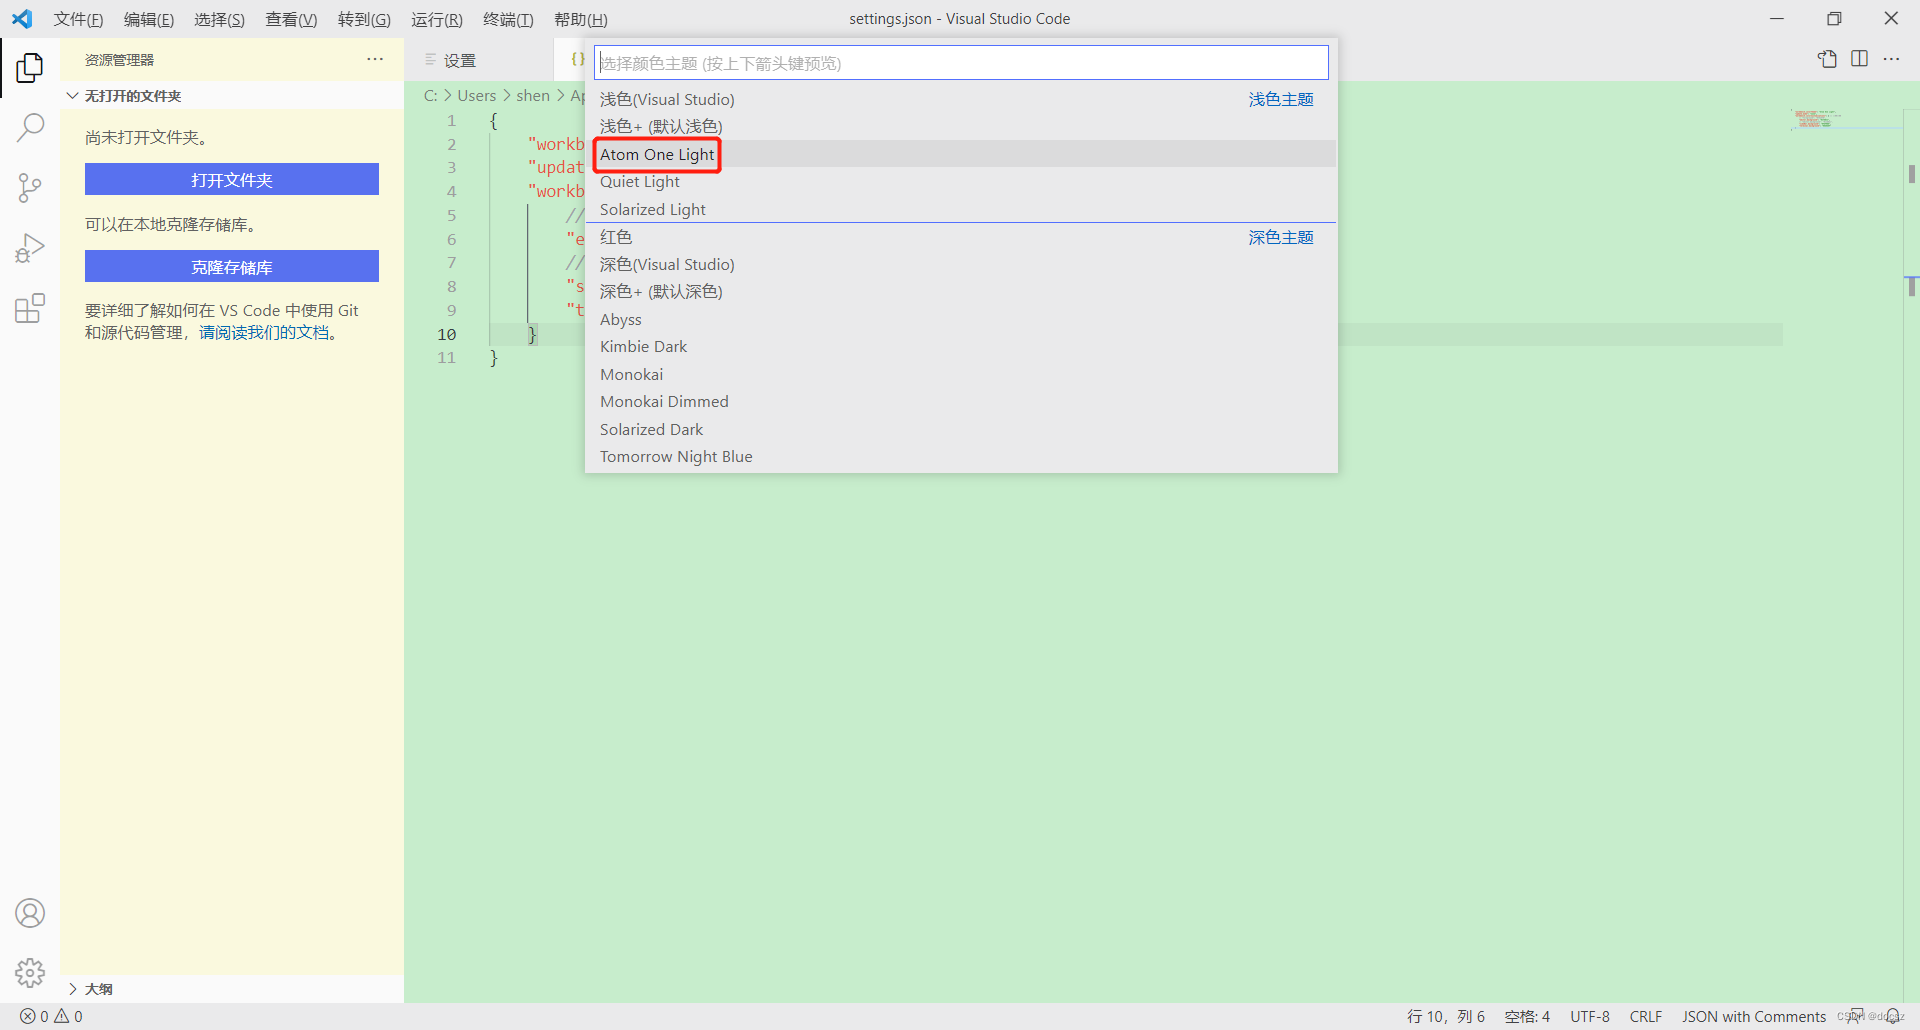Select the 深色+ (默认深色) theme
1920x1030 pixels.
(961, 291)
